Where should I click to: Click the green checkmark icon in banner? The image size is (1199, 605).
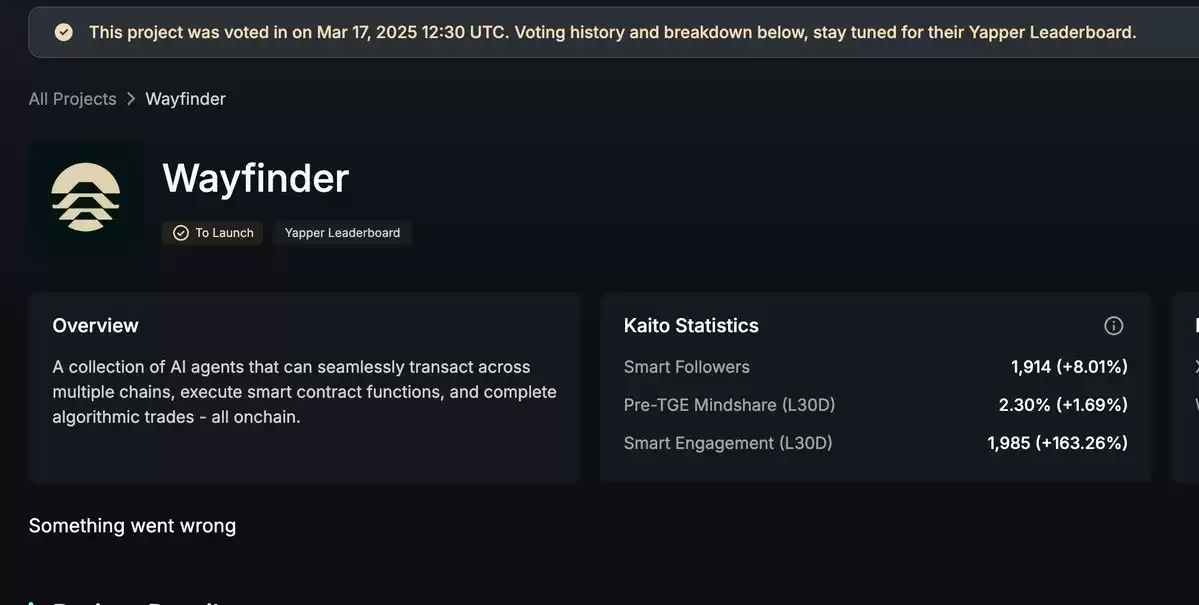64,32
